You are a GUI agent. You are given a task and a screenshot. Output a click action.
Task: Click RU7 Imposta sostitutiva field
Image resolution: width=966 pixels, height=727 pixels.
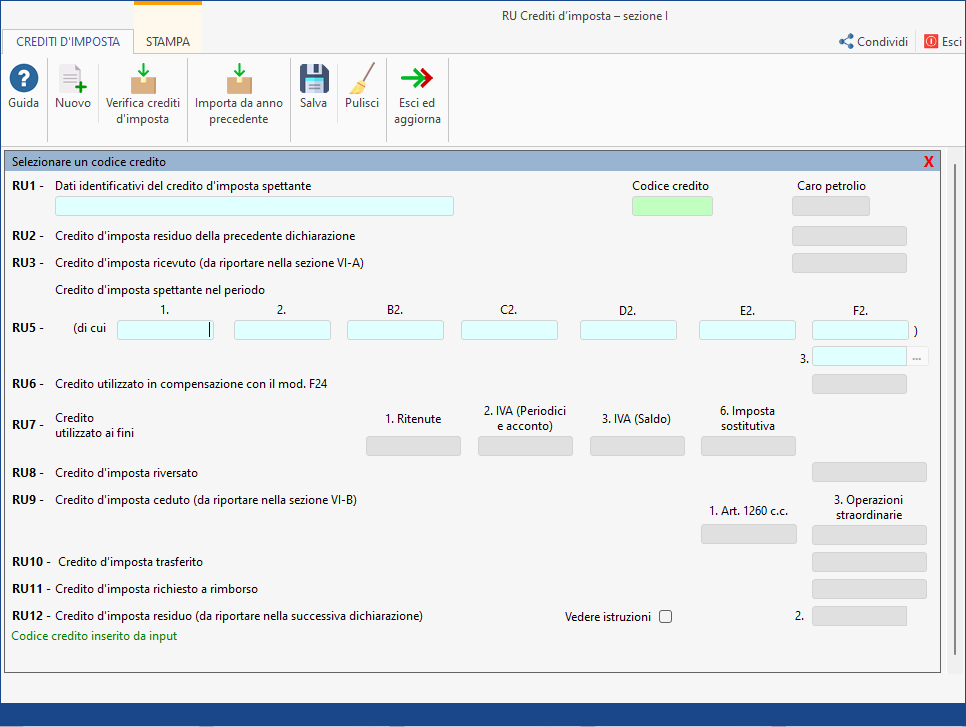click(x=749, y=446)
